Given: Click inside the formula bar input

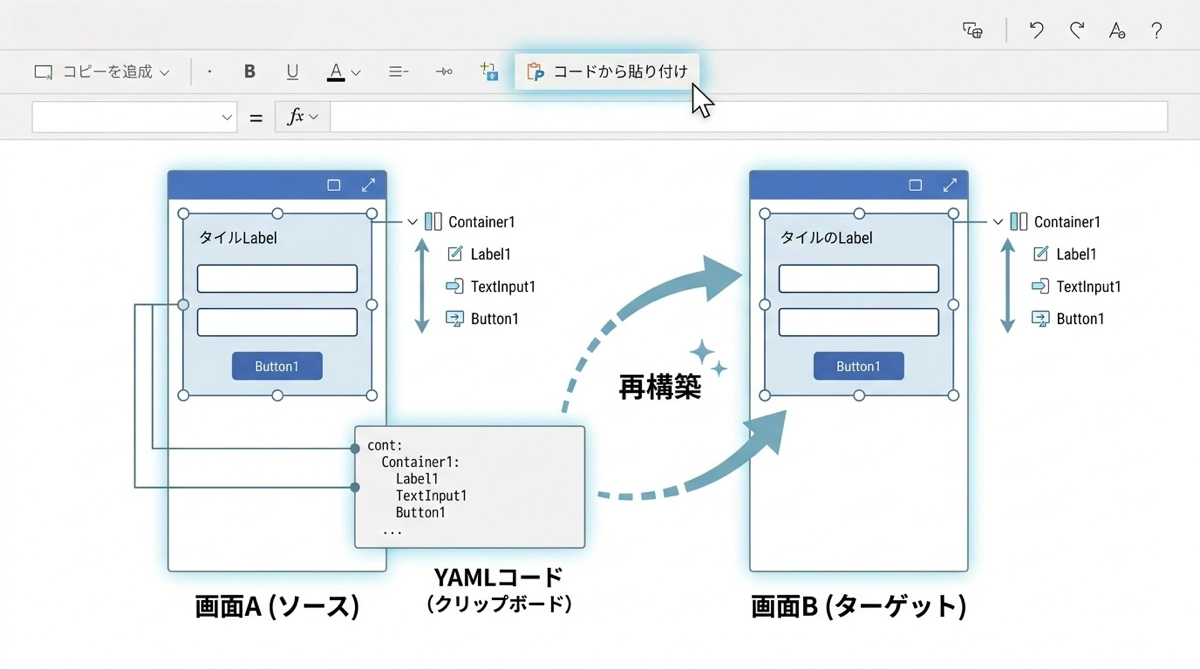Looking at the screenshot, I should (x=748, y=117).
